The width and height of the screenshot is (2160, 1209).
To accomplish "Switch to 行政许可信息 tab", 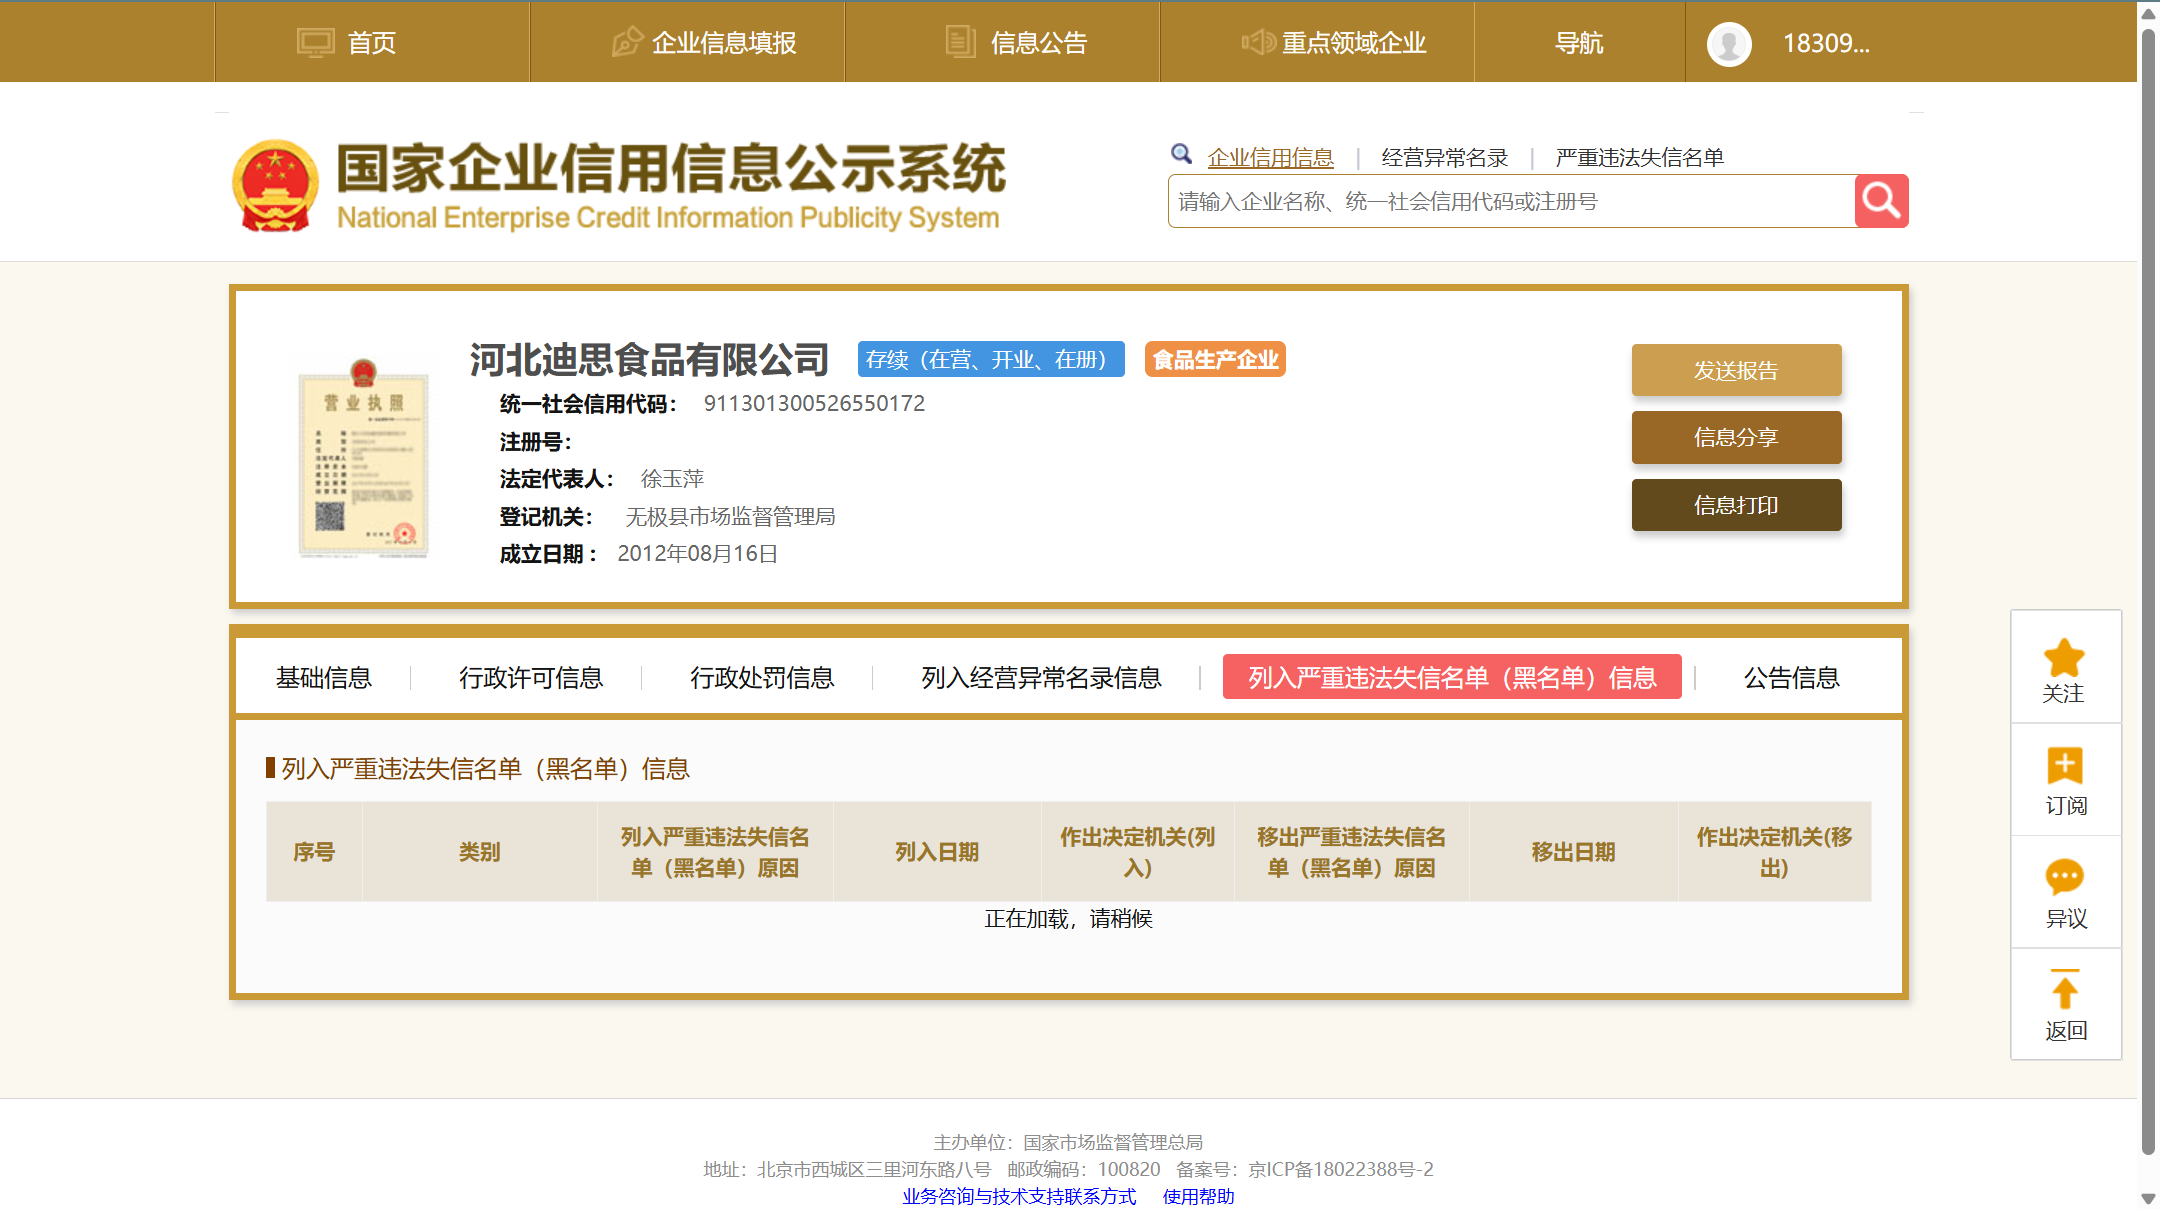I will [531, 677].
